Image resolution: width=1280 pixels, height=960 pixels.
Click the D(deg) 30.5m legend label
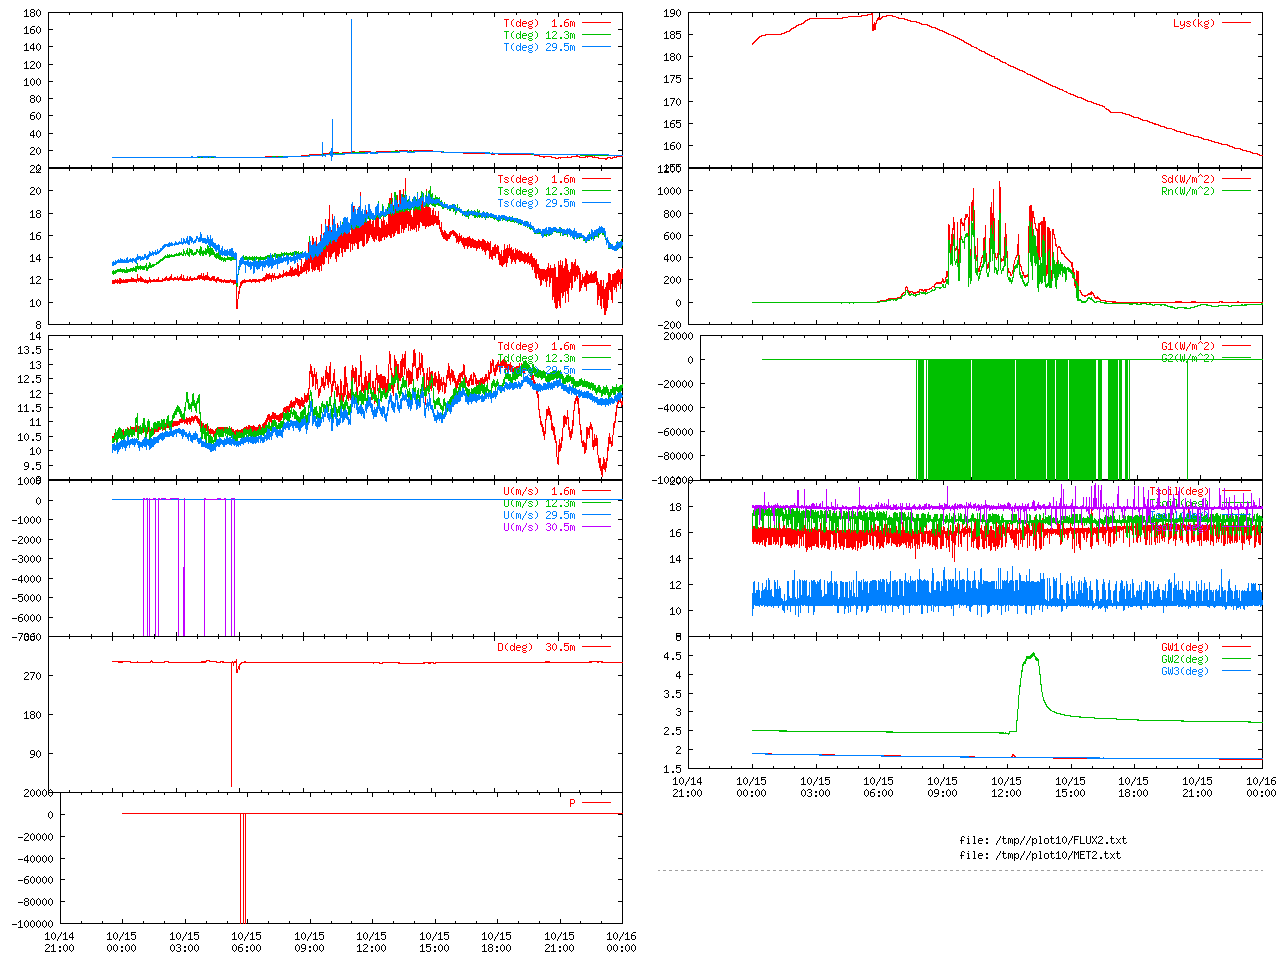537,647
